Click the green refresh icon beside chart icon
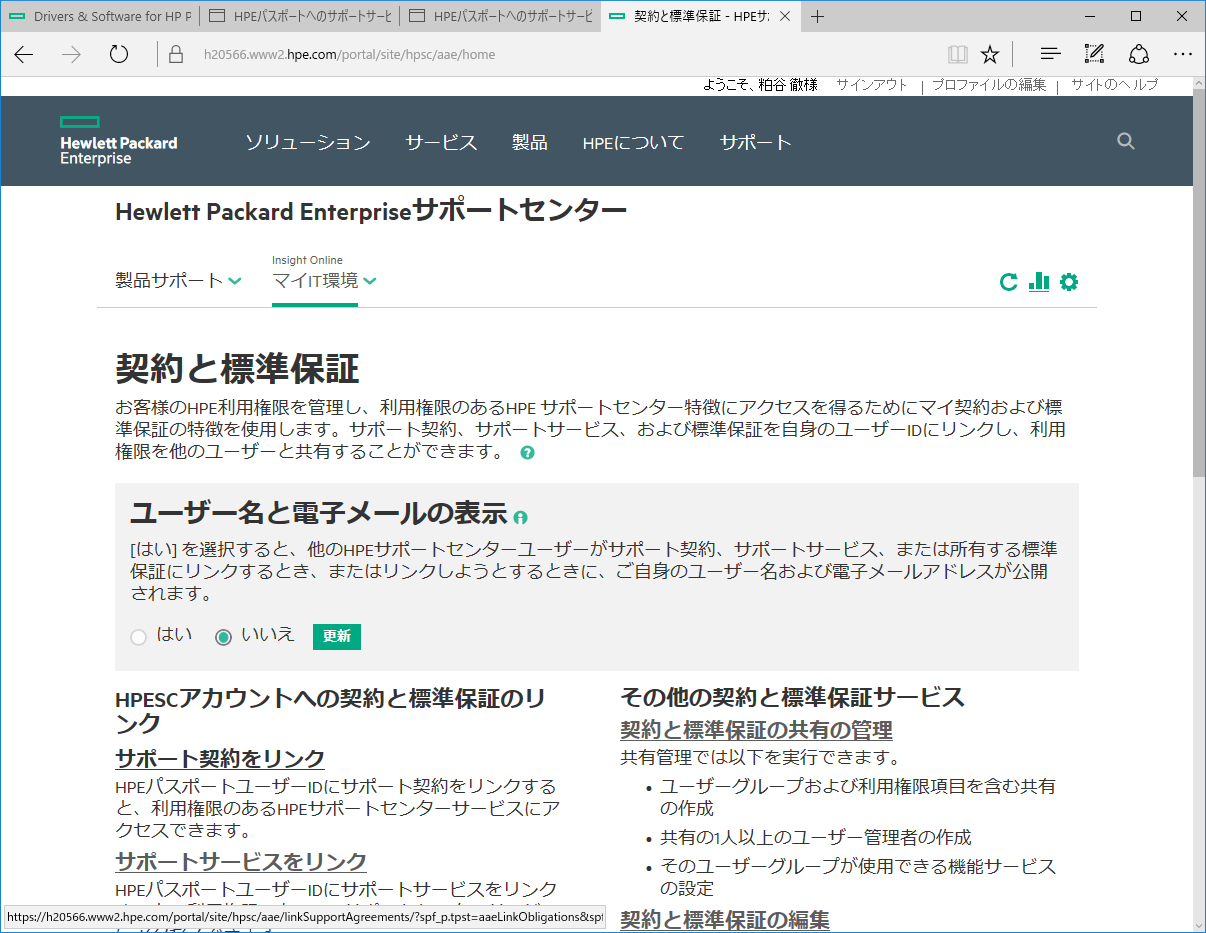This screenshot has width=1206, height=933. coord(1009,282)
